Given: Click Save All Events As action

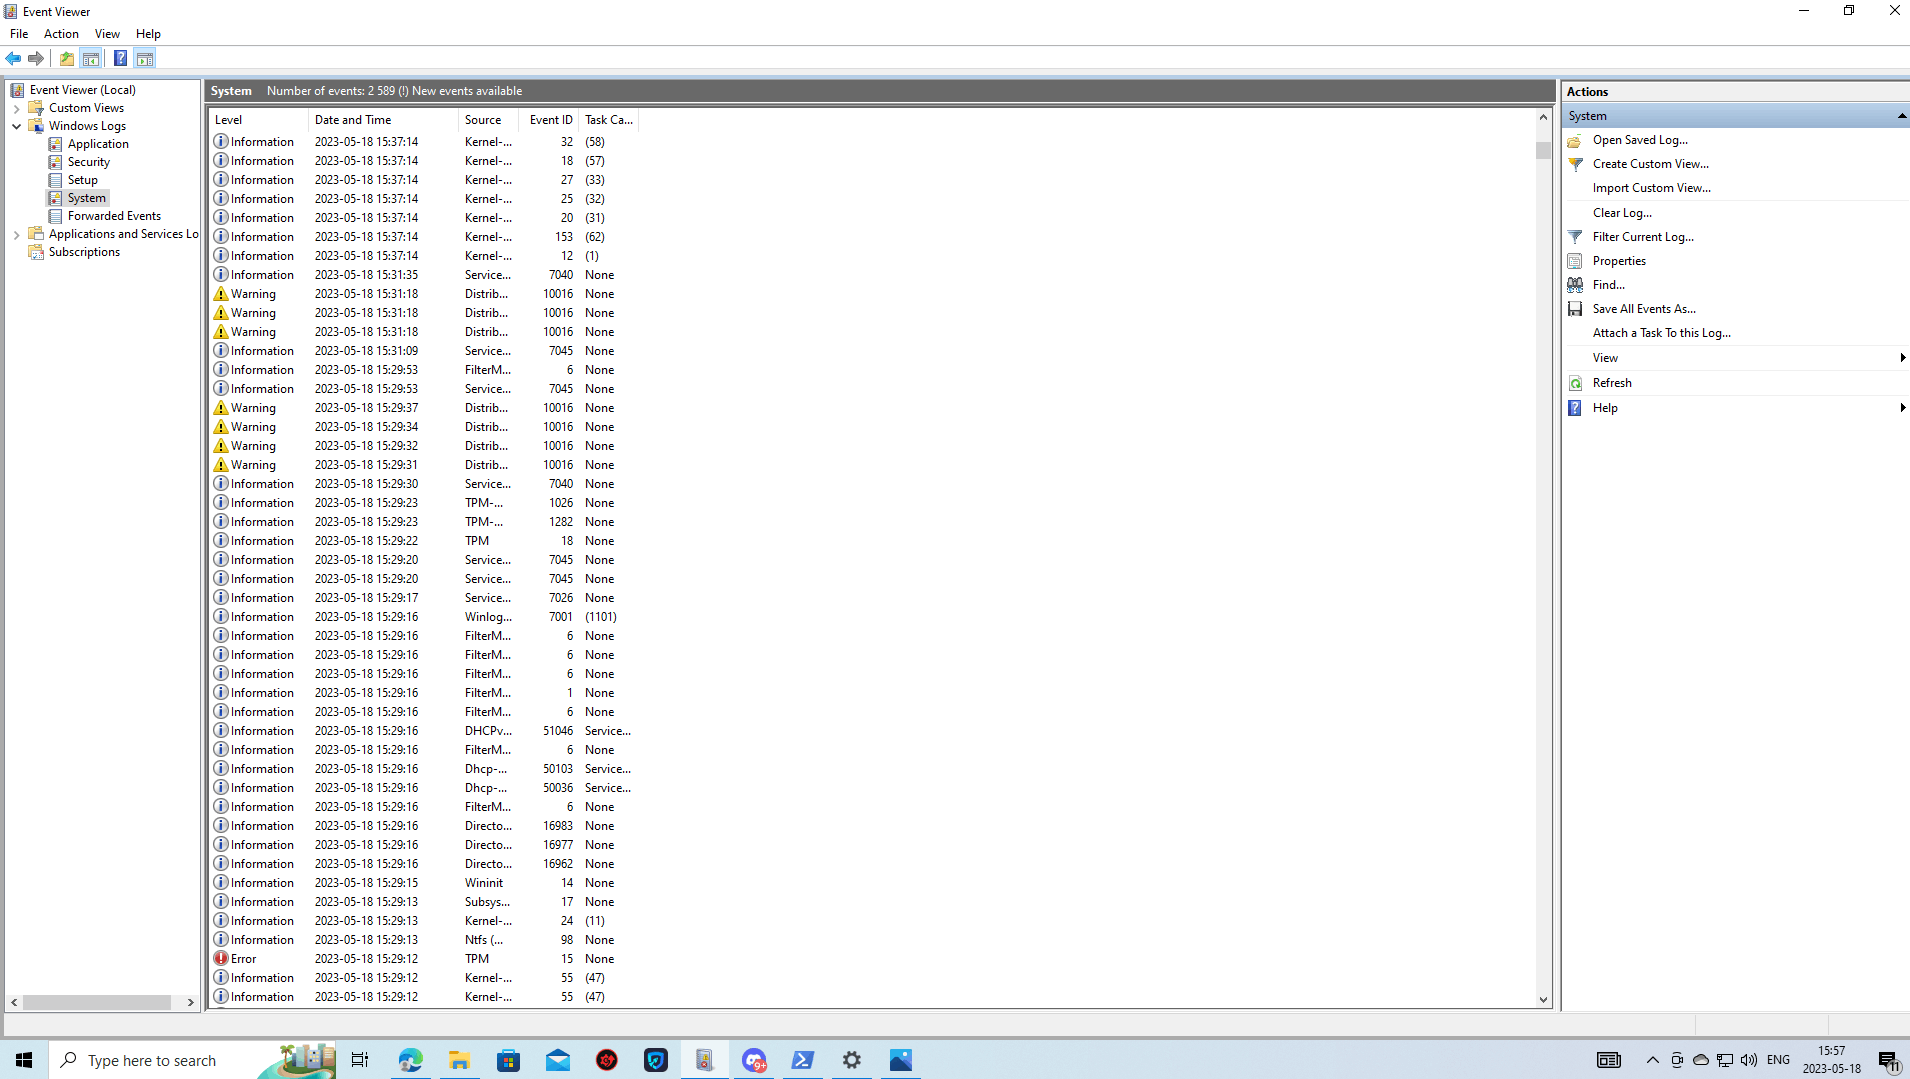Looking at the screenshot, I should pos(1644,309).
